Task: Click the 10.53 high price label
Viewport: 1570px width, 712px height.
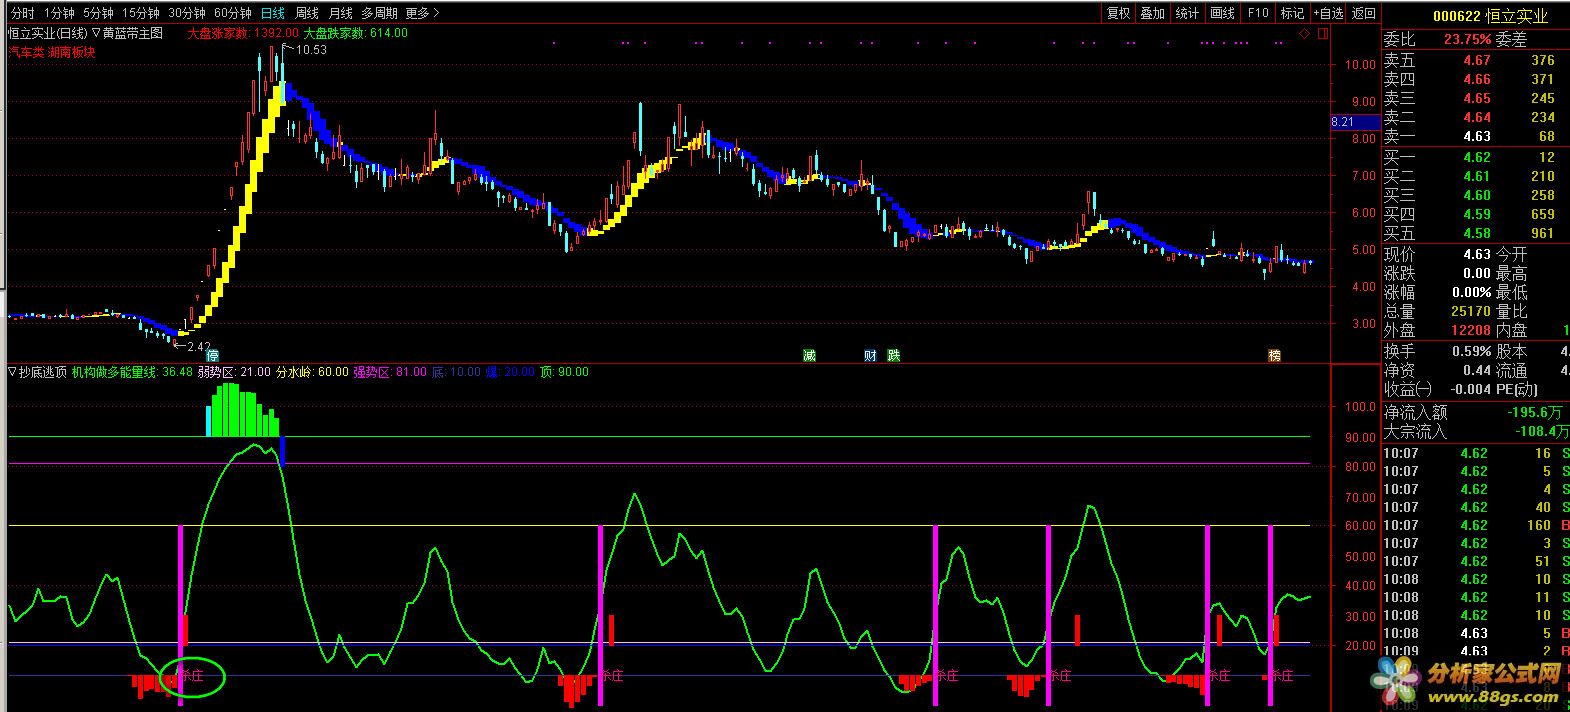Action: click(311, 50)
